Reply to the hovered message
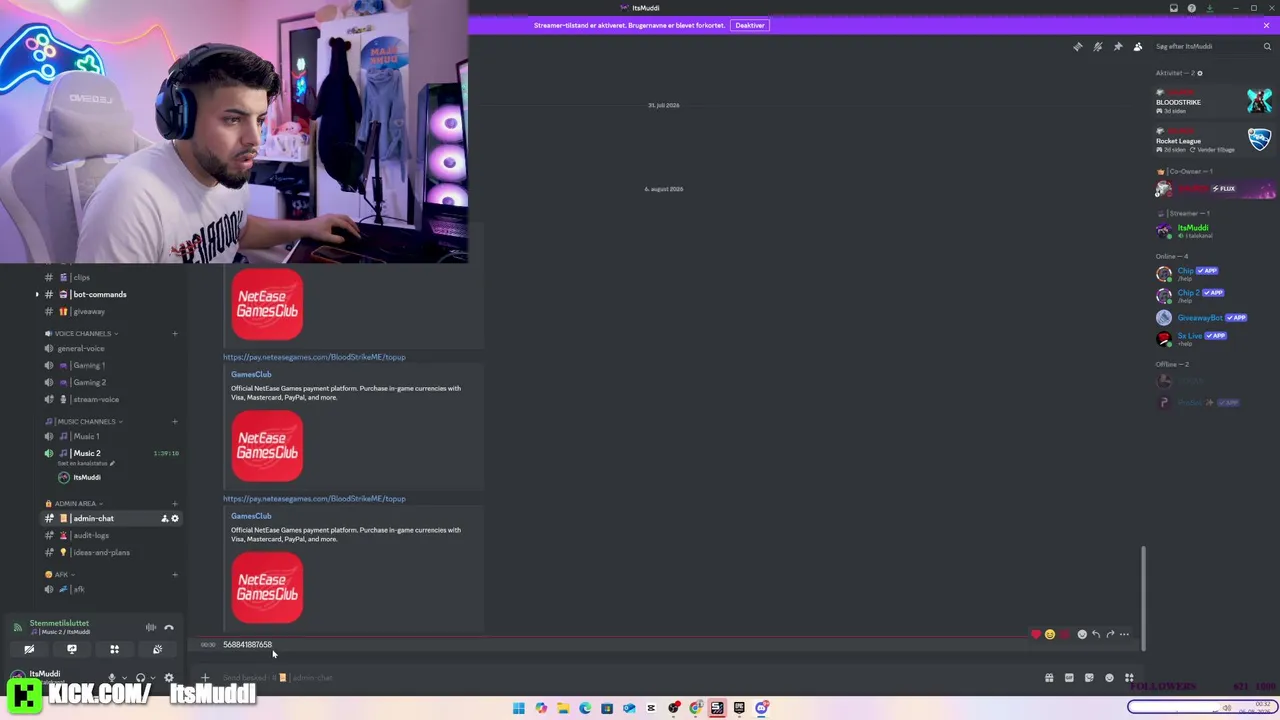 click(1096, 634)
